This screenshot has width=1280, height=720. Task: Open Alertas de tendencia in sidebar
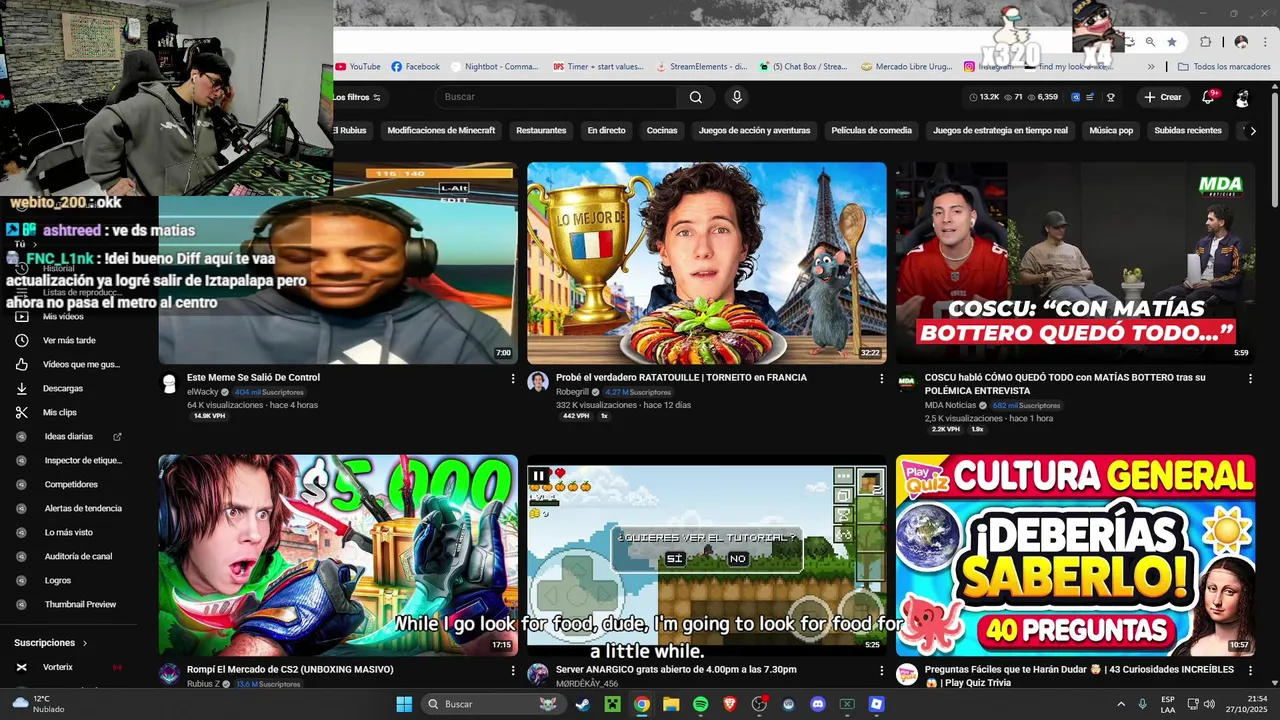click(83, 508)
